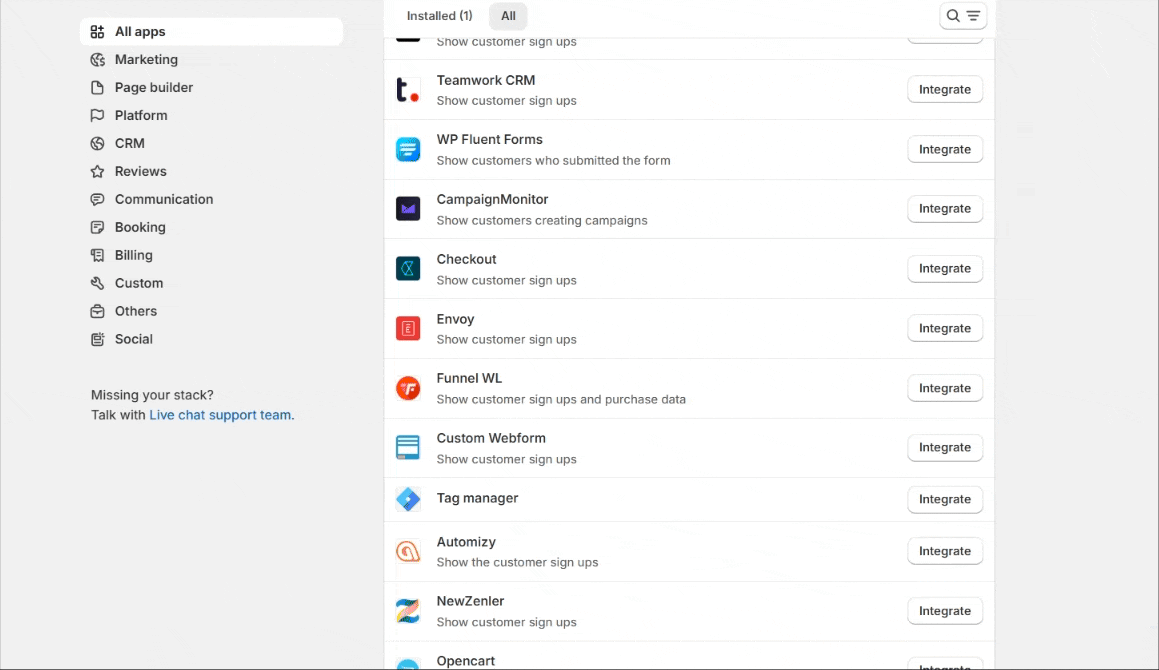Open the Live chat support team link
This screenshot has width=1159, height=670.
point(220,415)
